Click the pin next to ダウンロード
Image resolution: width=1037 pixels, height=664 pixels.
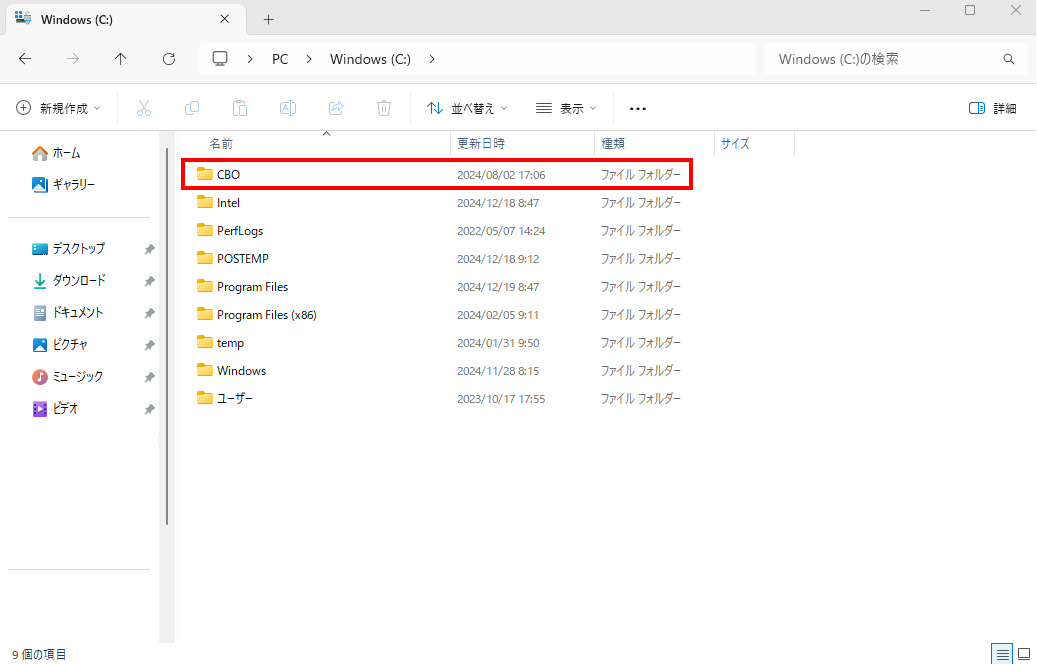[149, 281]
